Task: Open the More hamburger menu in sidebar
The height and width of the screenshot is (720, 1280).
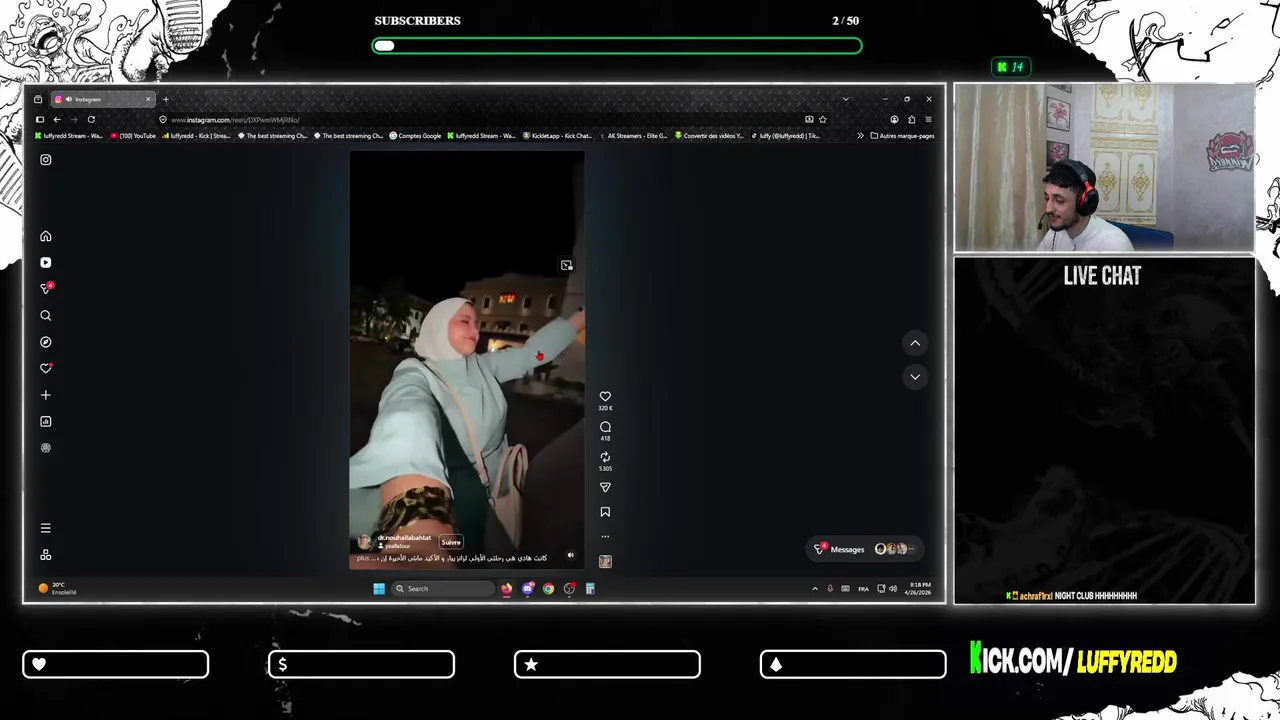Action: pyautogui.click(x=45, y=528)
